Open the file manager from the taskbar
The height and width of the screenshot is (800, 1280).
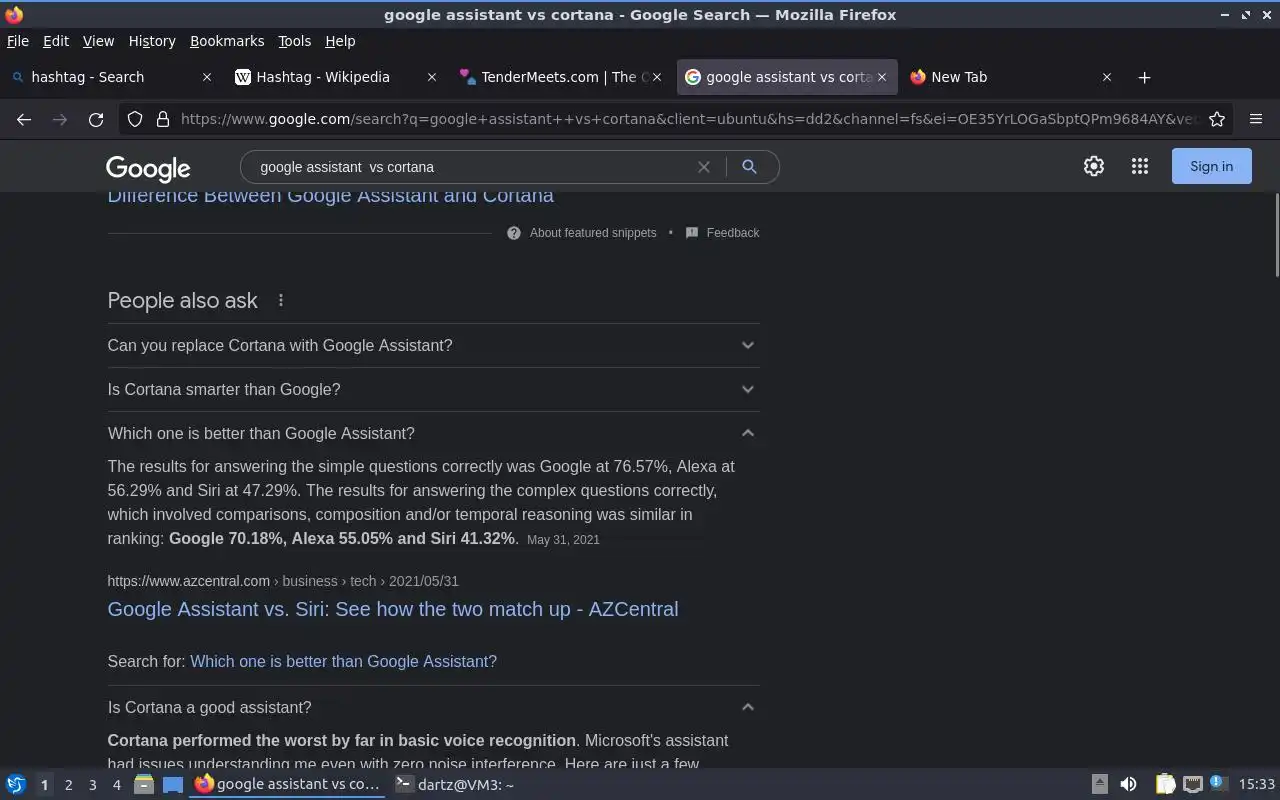144,785
